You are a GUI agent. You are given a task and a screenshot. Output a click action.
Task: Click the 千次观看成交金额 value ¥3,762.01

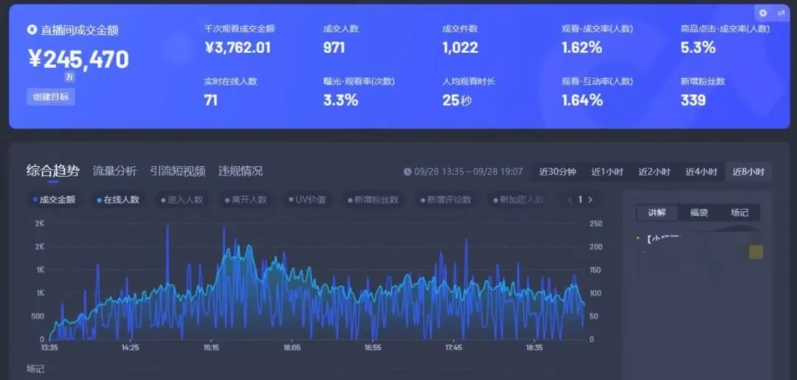(238, 48)
